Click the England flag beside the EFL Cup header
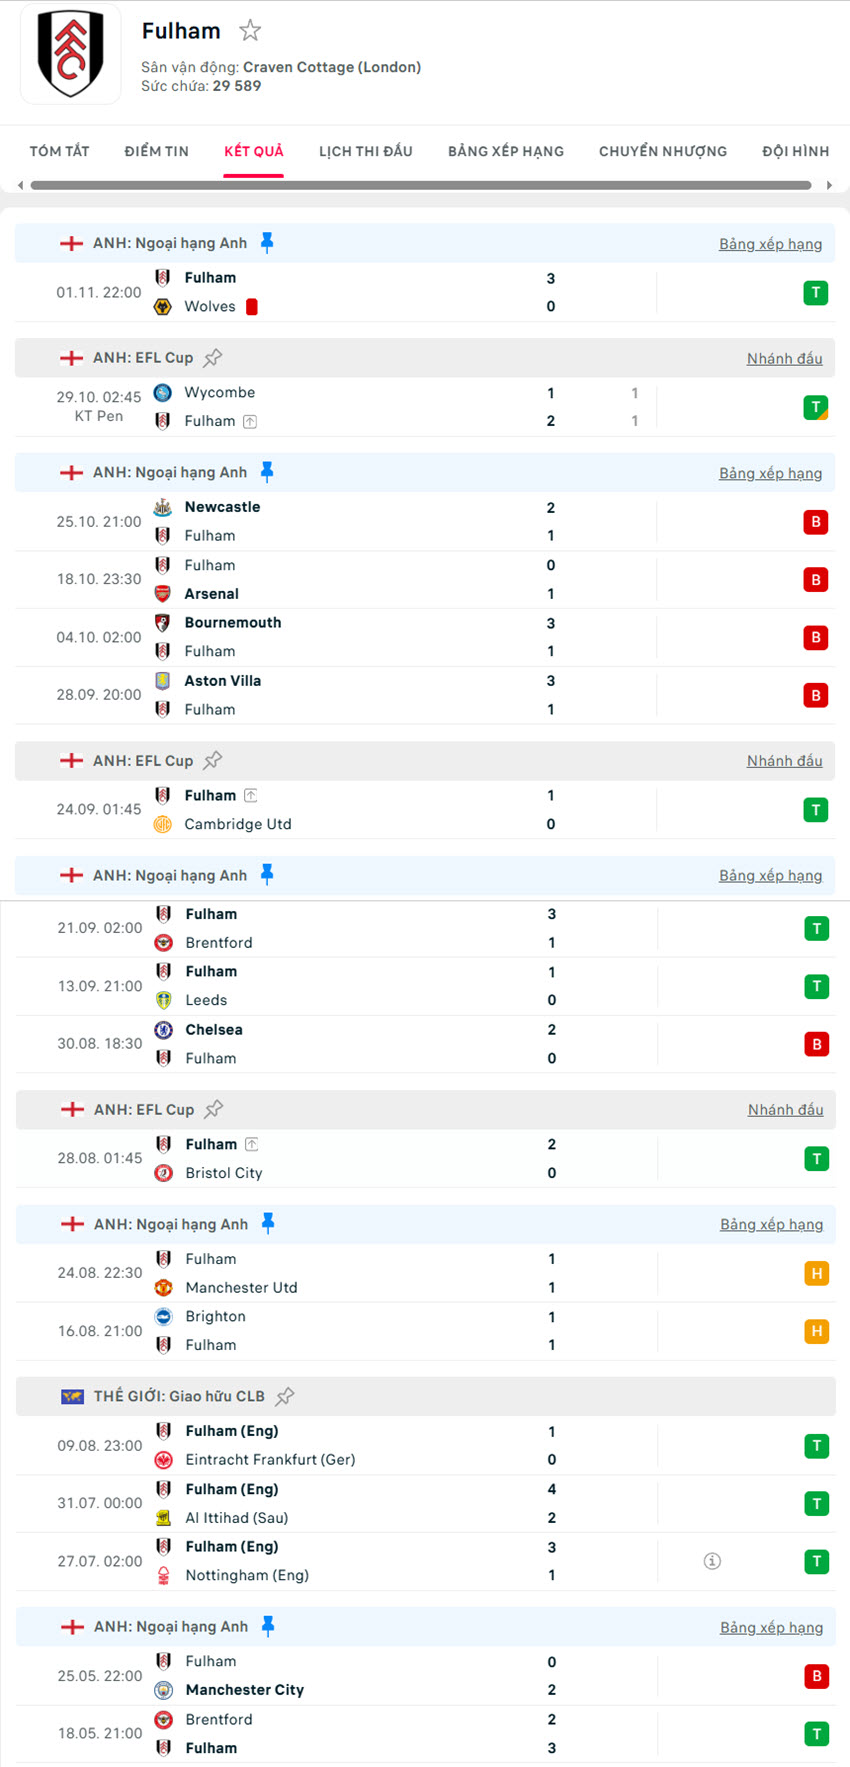Image resolution: width=850 pixels, height=1767 pixels. click(x=70, y=357)
